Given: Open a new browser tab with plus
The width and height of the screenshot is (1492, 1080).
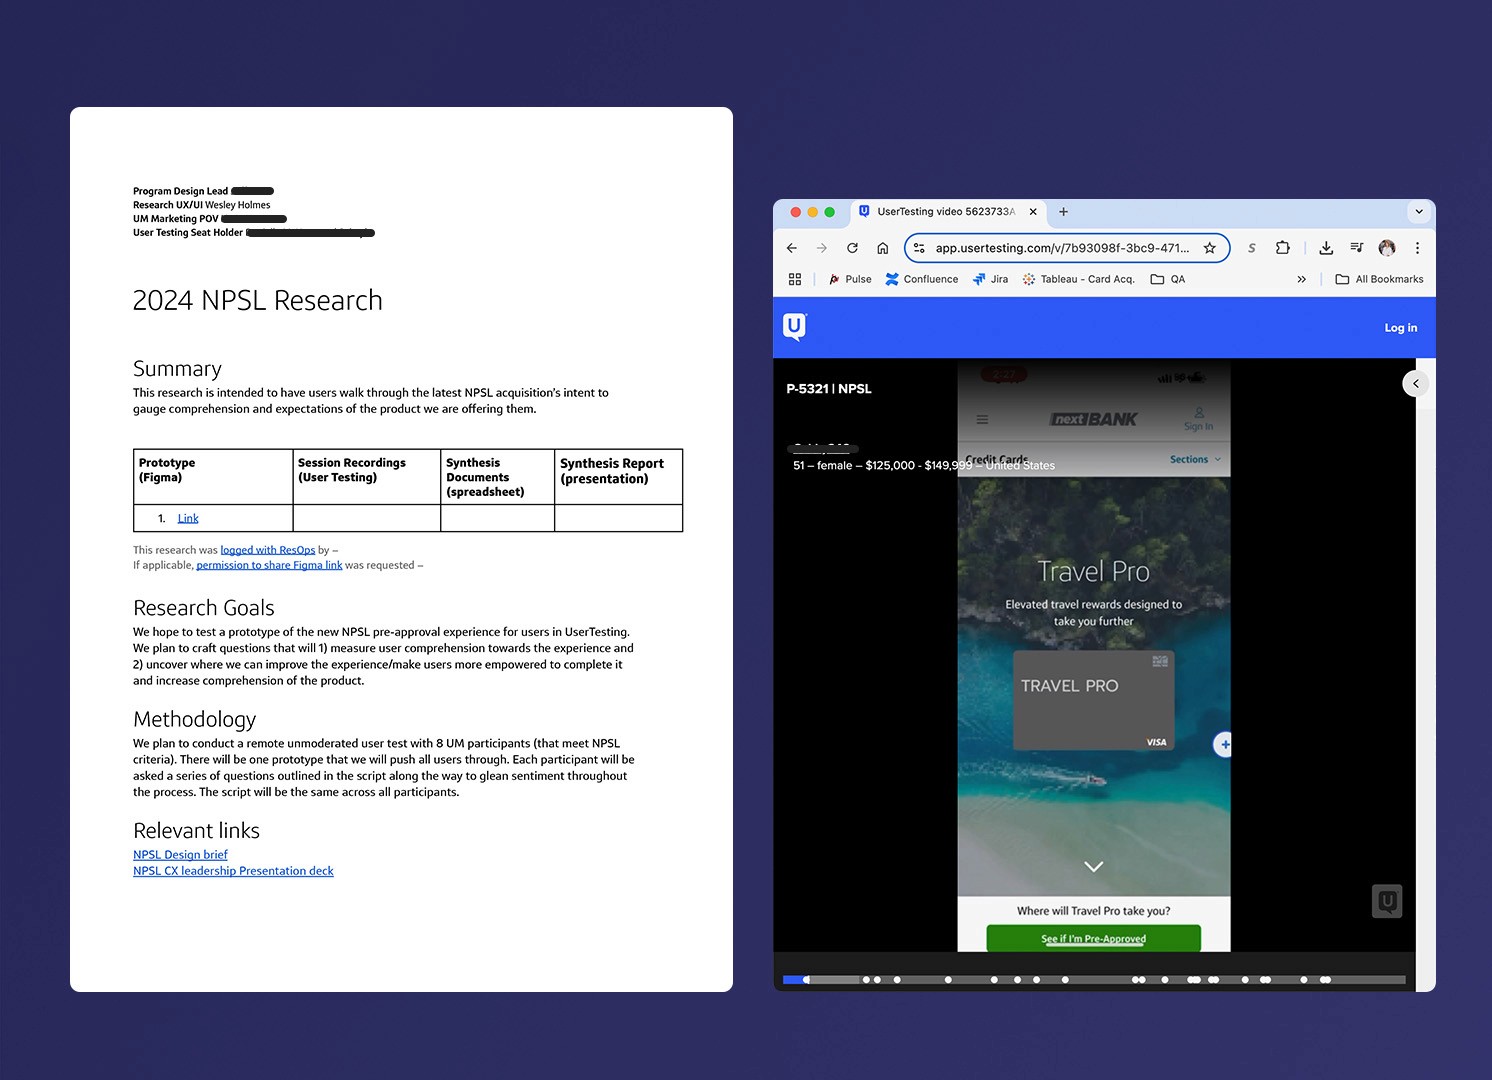Looking at the screenshot, I should (x=1063, y=212).
